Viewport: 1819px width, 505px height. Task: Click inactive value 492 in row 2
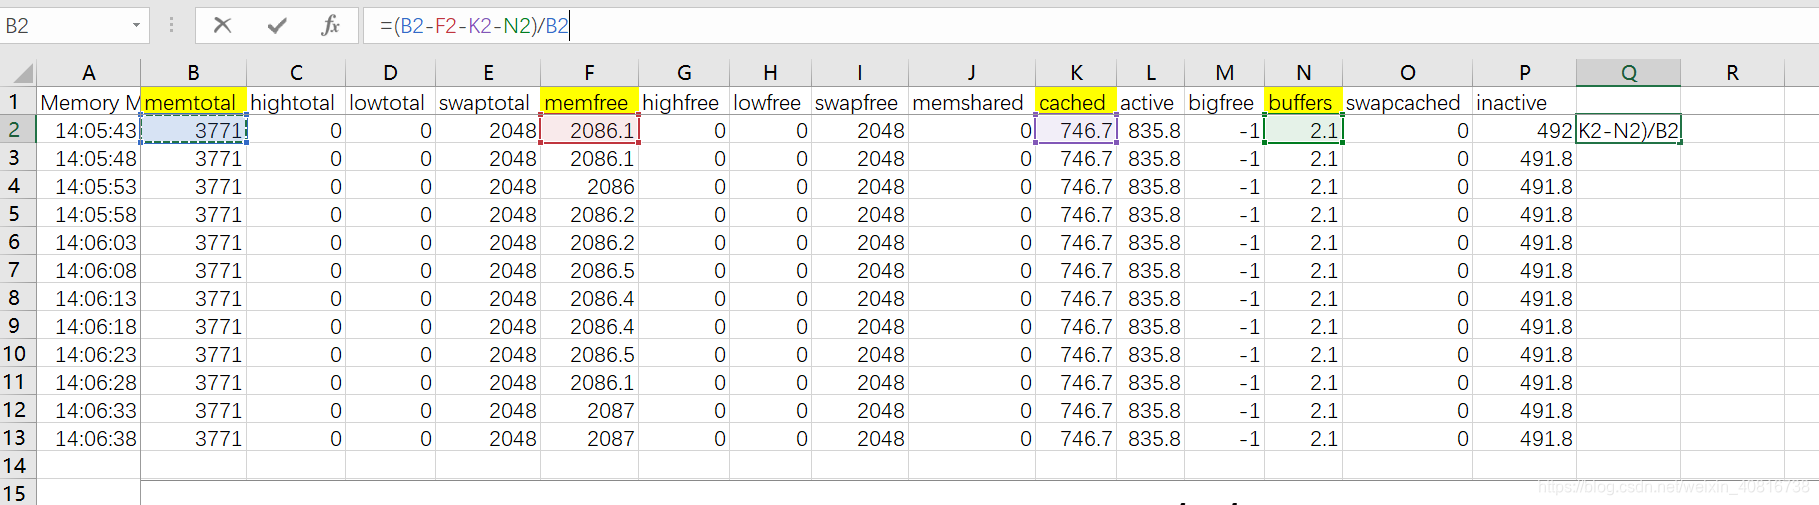(1525, 130)
